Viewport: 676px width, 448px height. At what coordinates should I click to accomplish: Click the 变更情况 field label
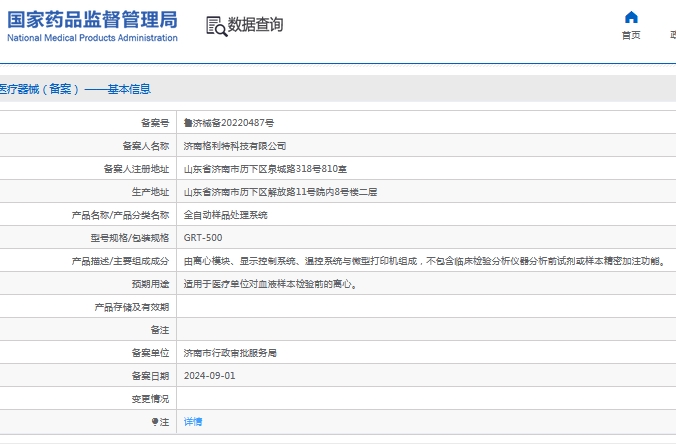[150, 399]
